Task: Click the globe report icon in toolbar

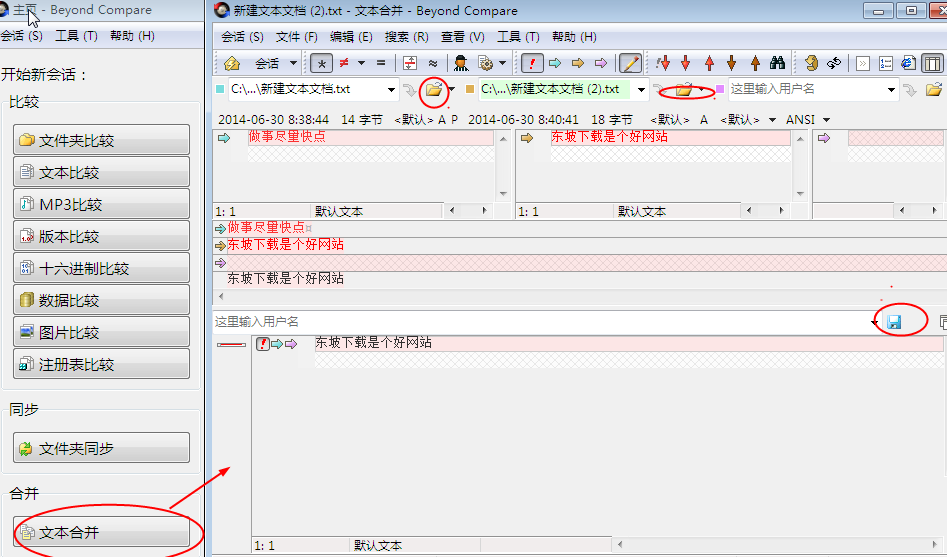Action: coord(908,63)
